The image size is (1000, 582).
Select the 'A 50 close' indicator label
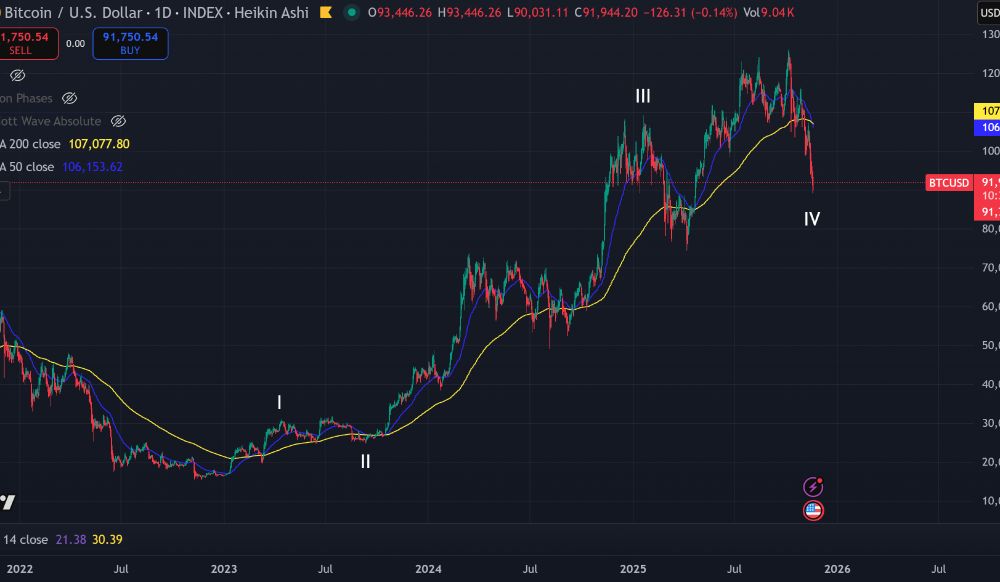point(27,167)
